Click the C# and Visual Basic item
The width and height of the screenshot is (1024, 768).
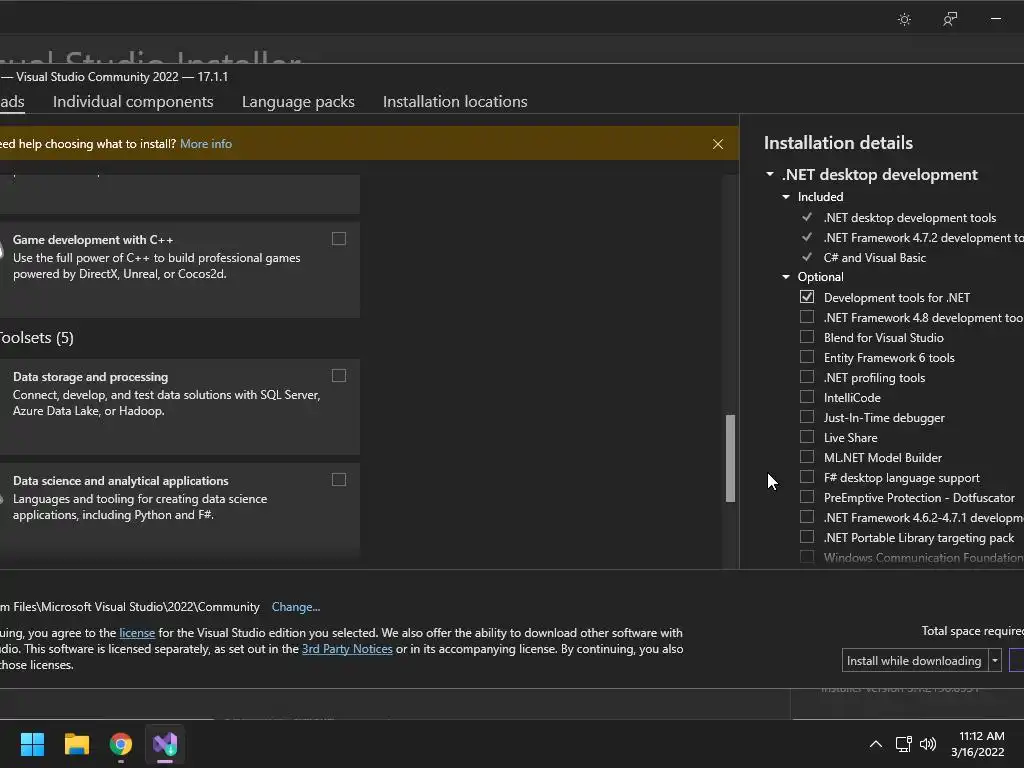tap(874, 257)
